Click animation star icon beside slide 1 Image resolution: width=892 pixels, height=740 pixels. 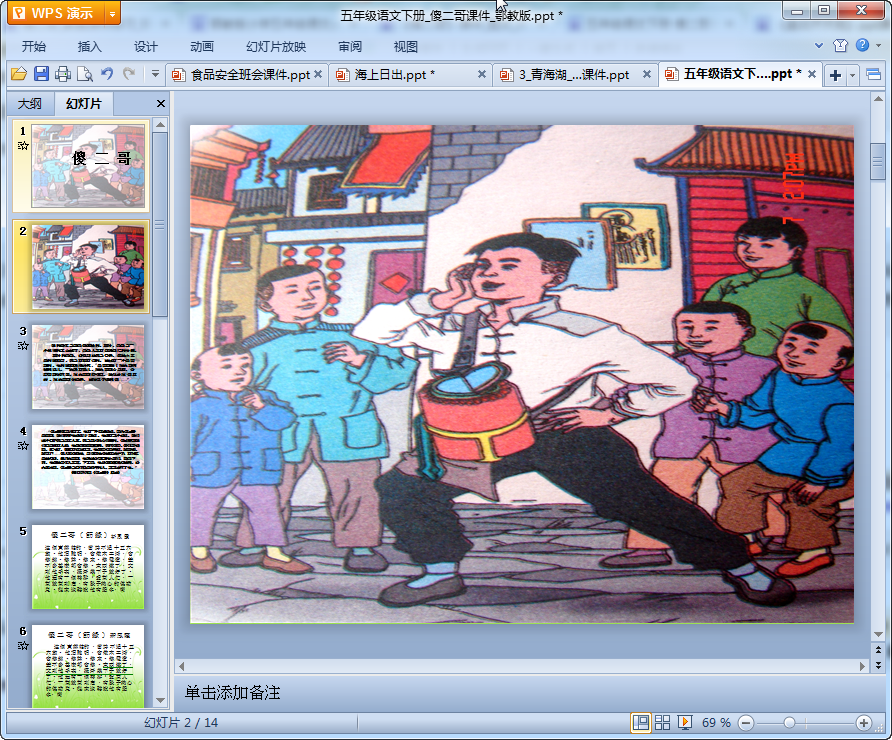tap(23, 146)
